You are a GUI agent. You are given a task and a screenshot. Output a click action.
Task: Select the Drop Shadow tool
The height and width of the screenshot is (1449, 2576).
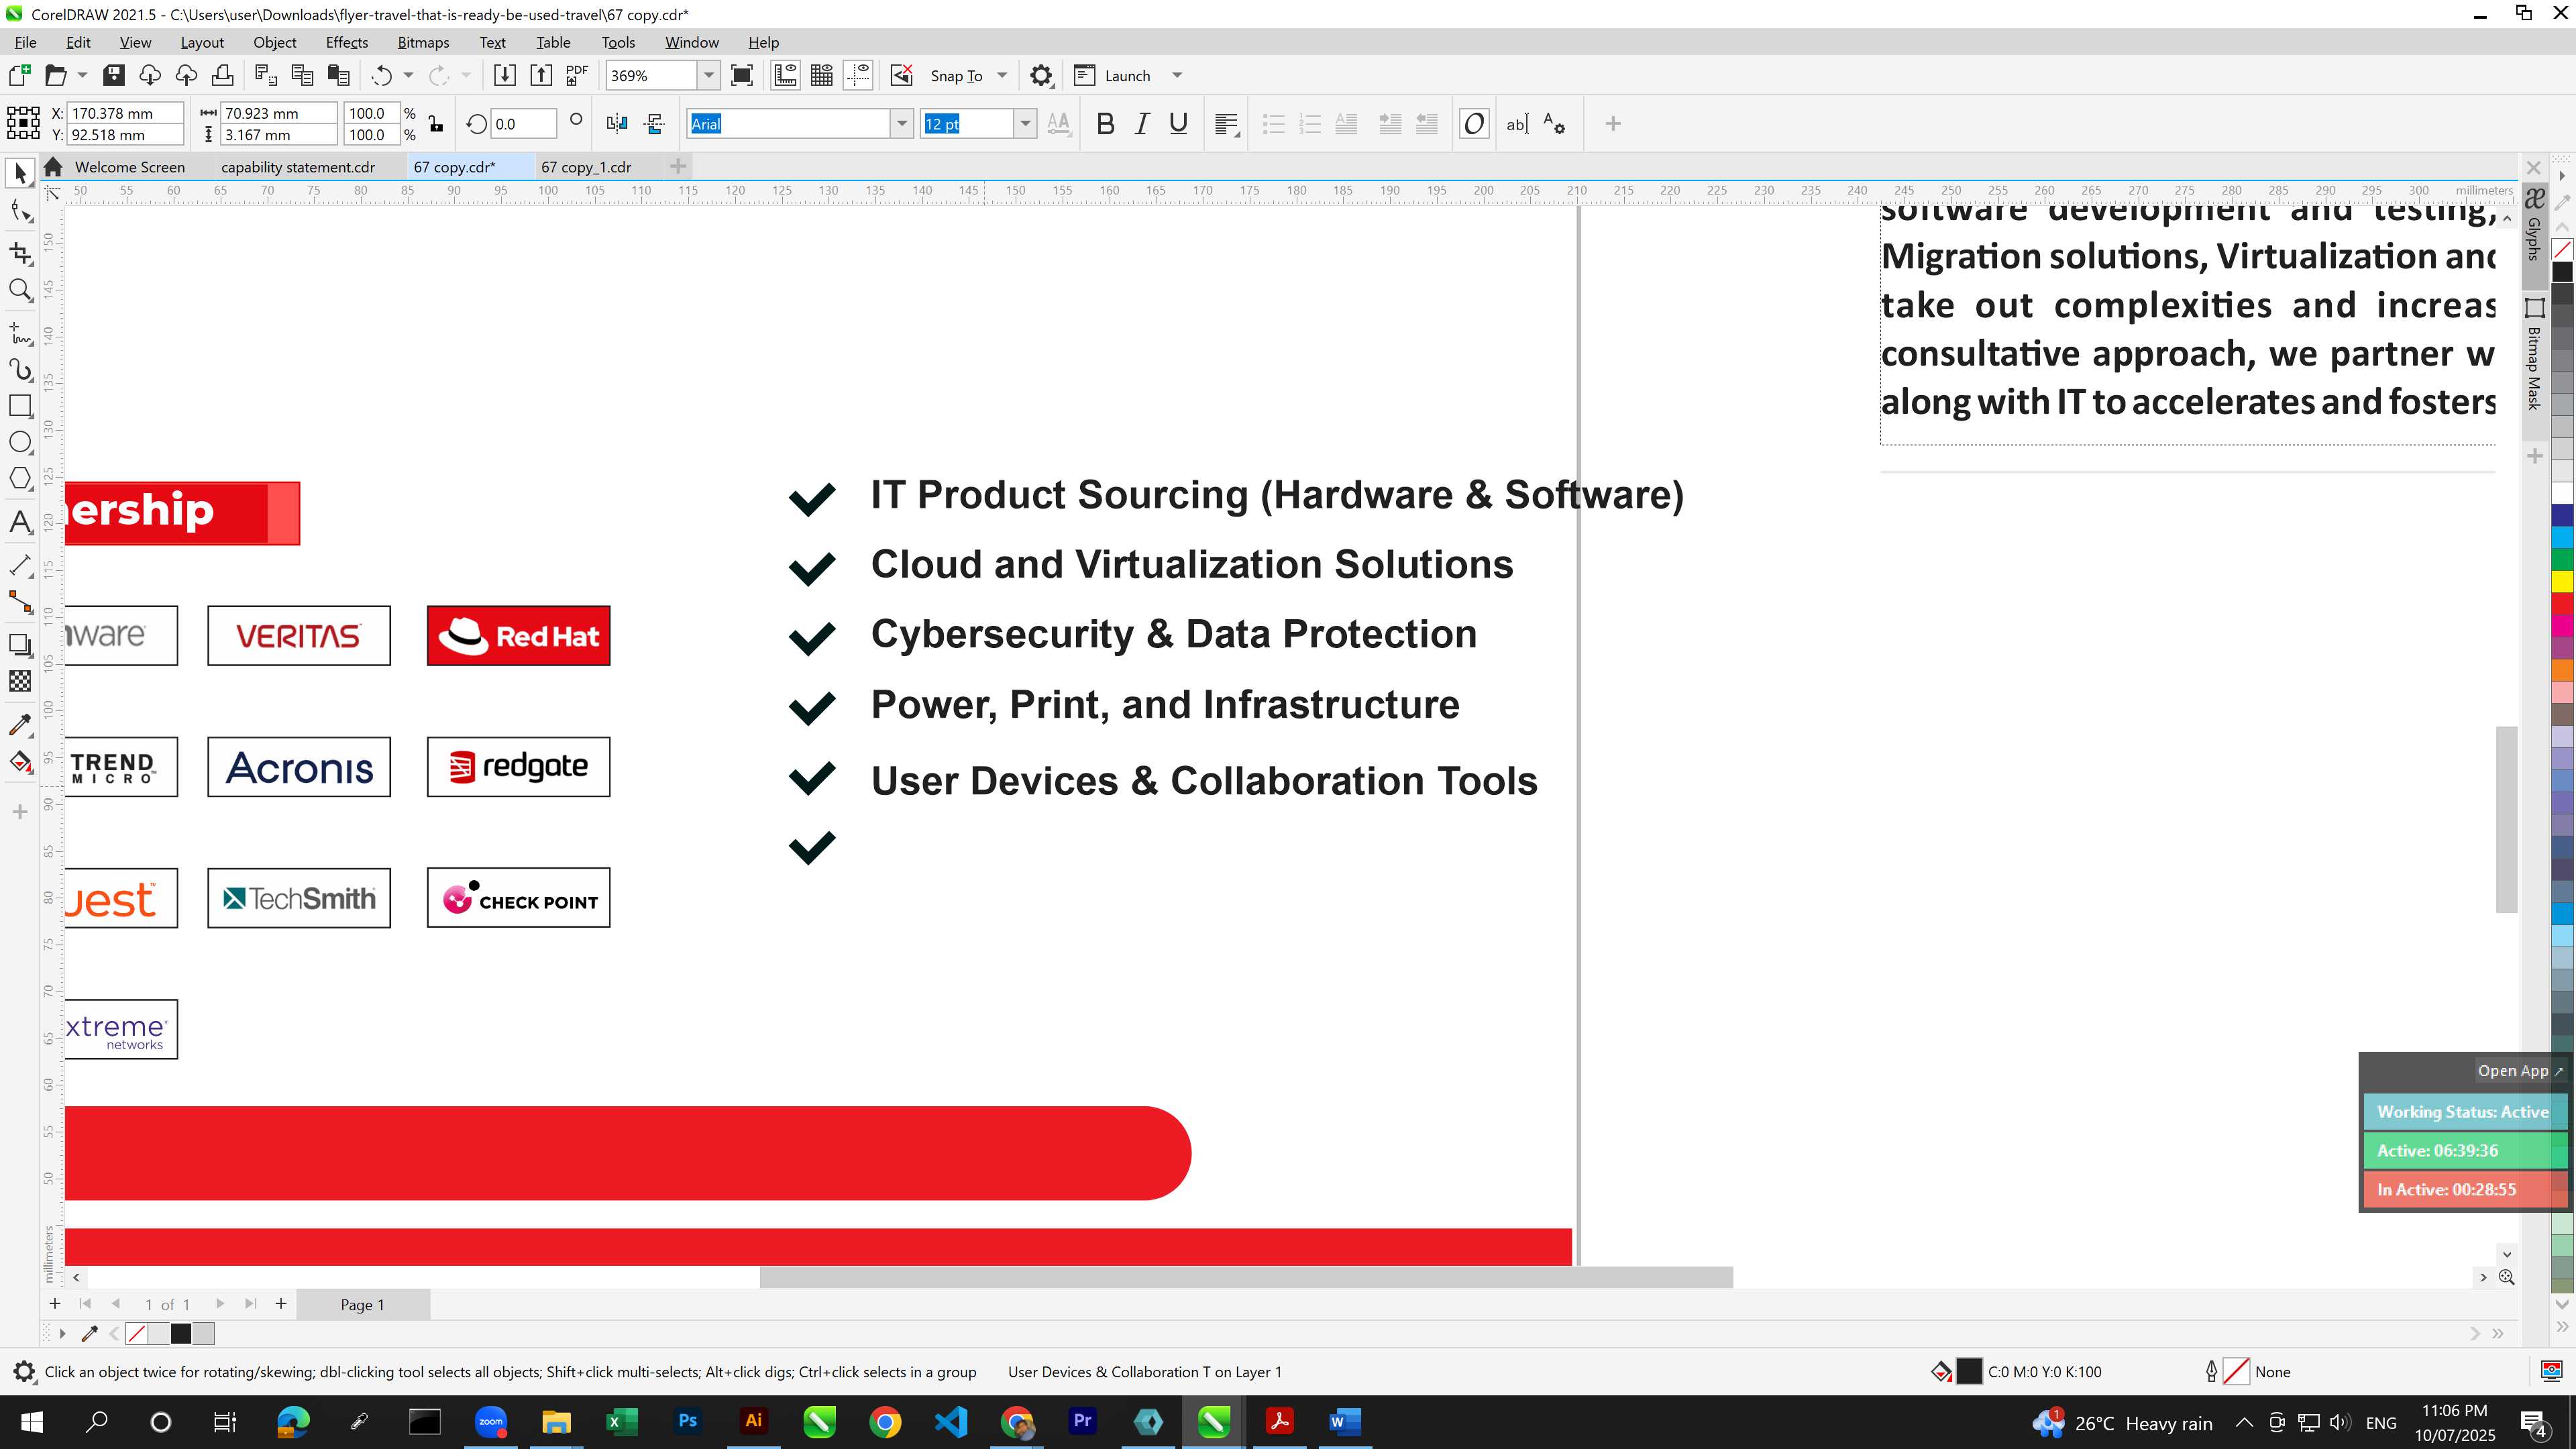(x=20, y=644)
